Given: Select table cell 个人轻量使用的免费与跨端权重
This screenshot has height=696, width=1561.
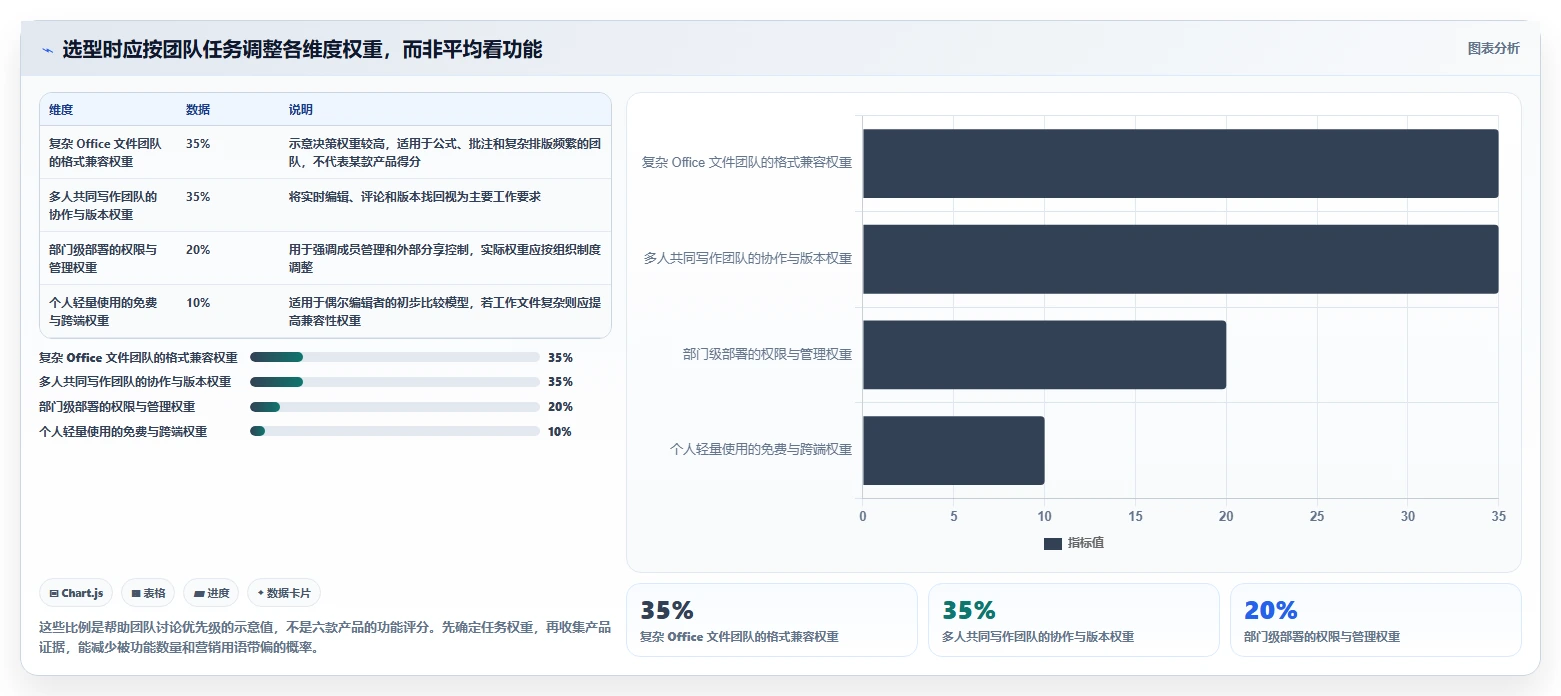Looking at the screenshot, I should pos(104,311).
